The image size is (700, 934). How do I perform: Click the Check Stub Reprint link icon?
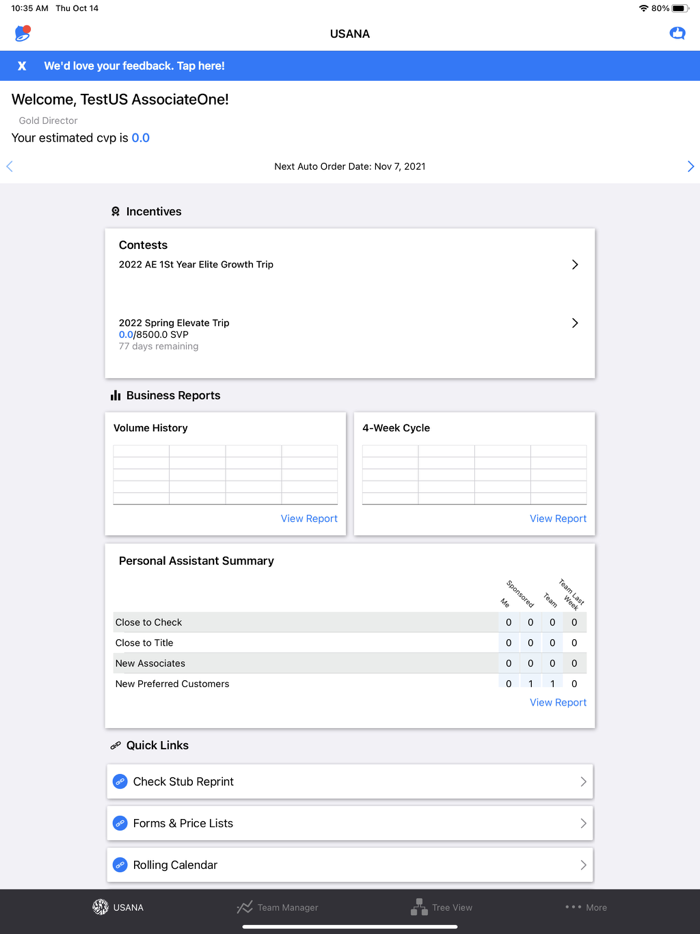[x=120, y=782]
